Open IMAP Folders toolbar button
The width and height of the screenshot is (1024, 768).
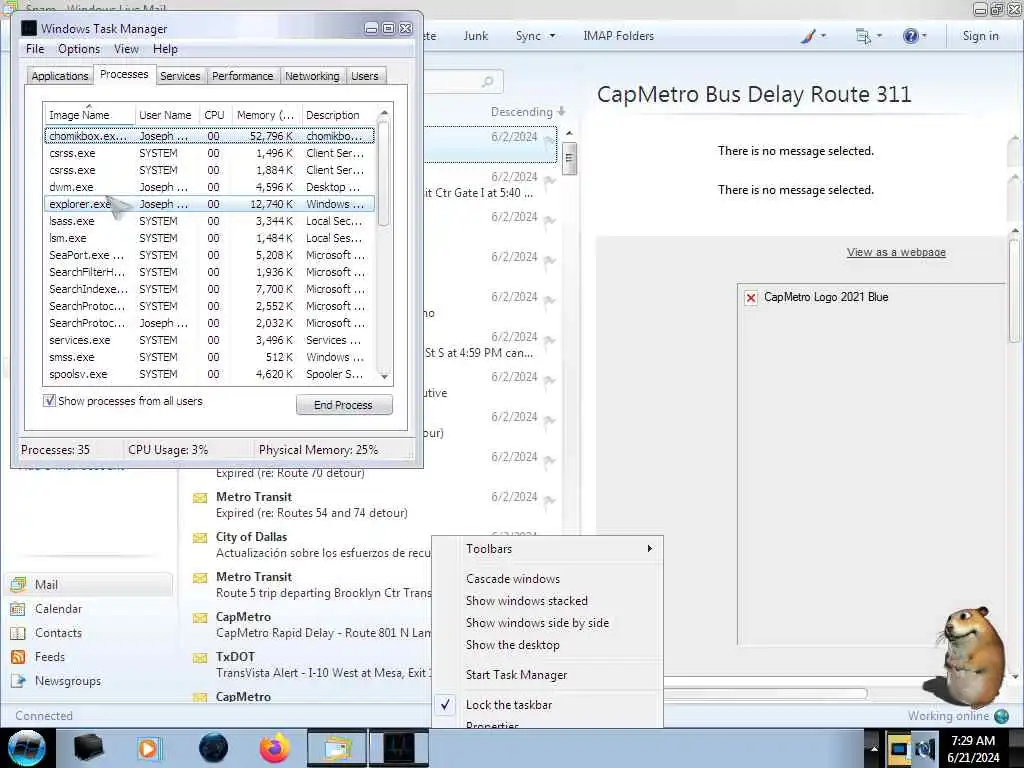(618, 36)
